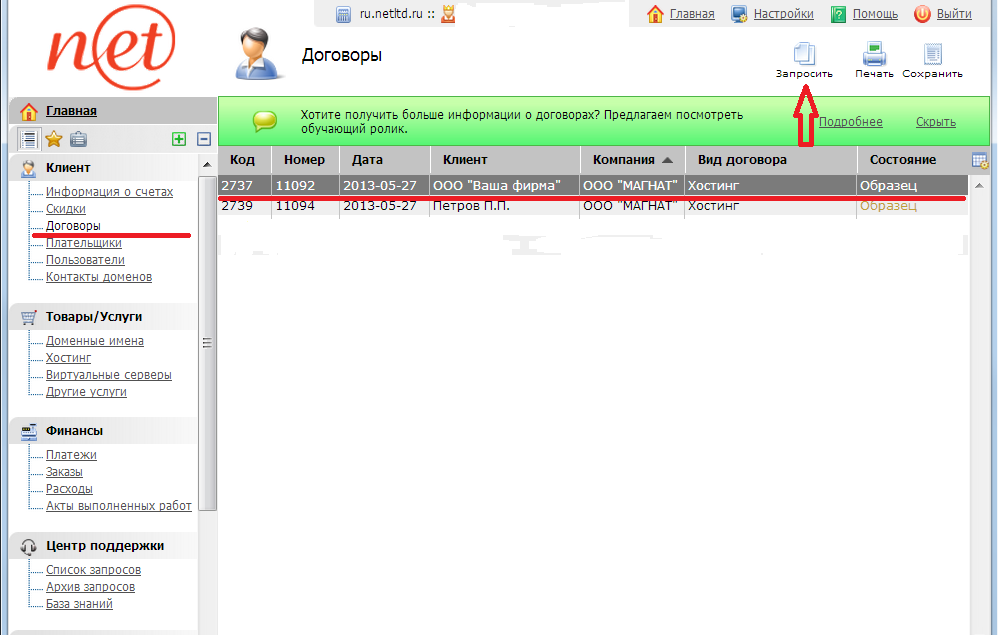Screen dimensions: 998x635
Task: Open the briefcase tab in the sidebar
Action: [78, 139]
